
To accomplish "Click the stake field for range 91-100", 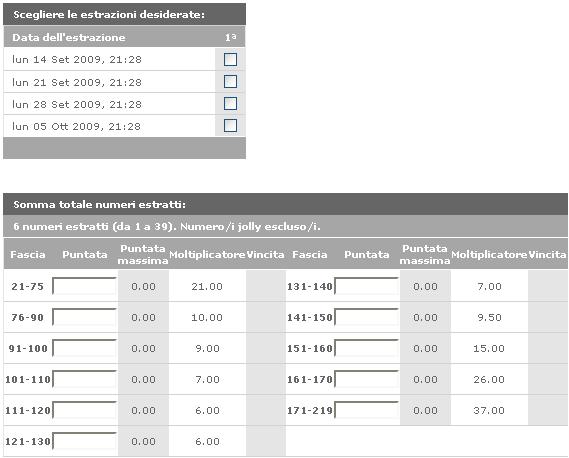I will (85, 348).
